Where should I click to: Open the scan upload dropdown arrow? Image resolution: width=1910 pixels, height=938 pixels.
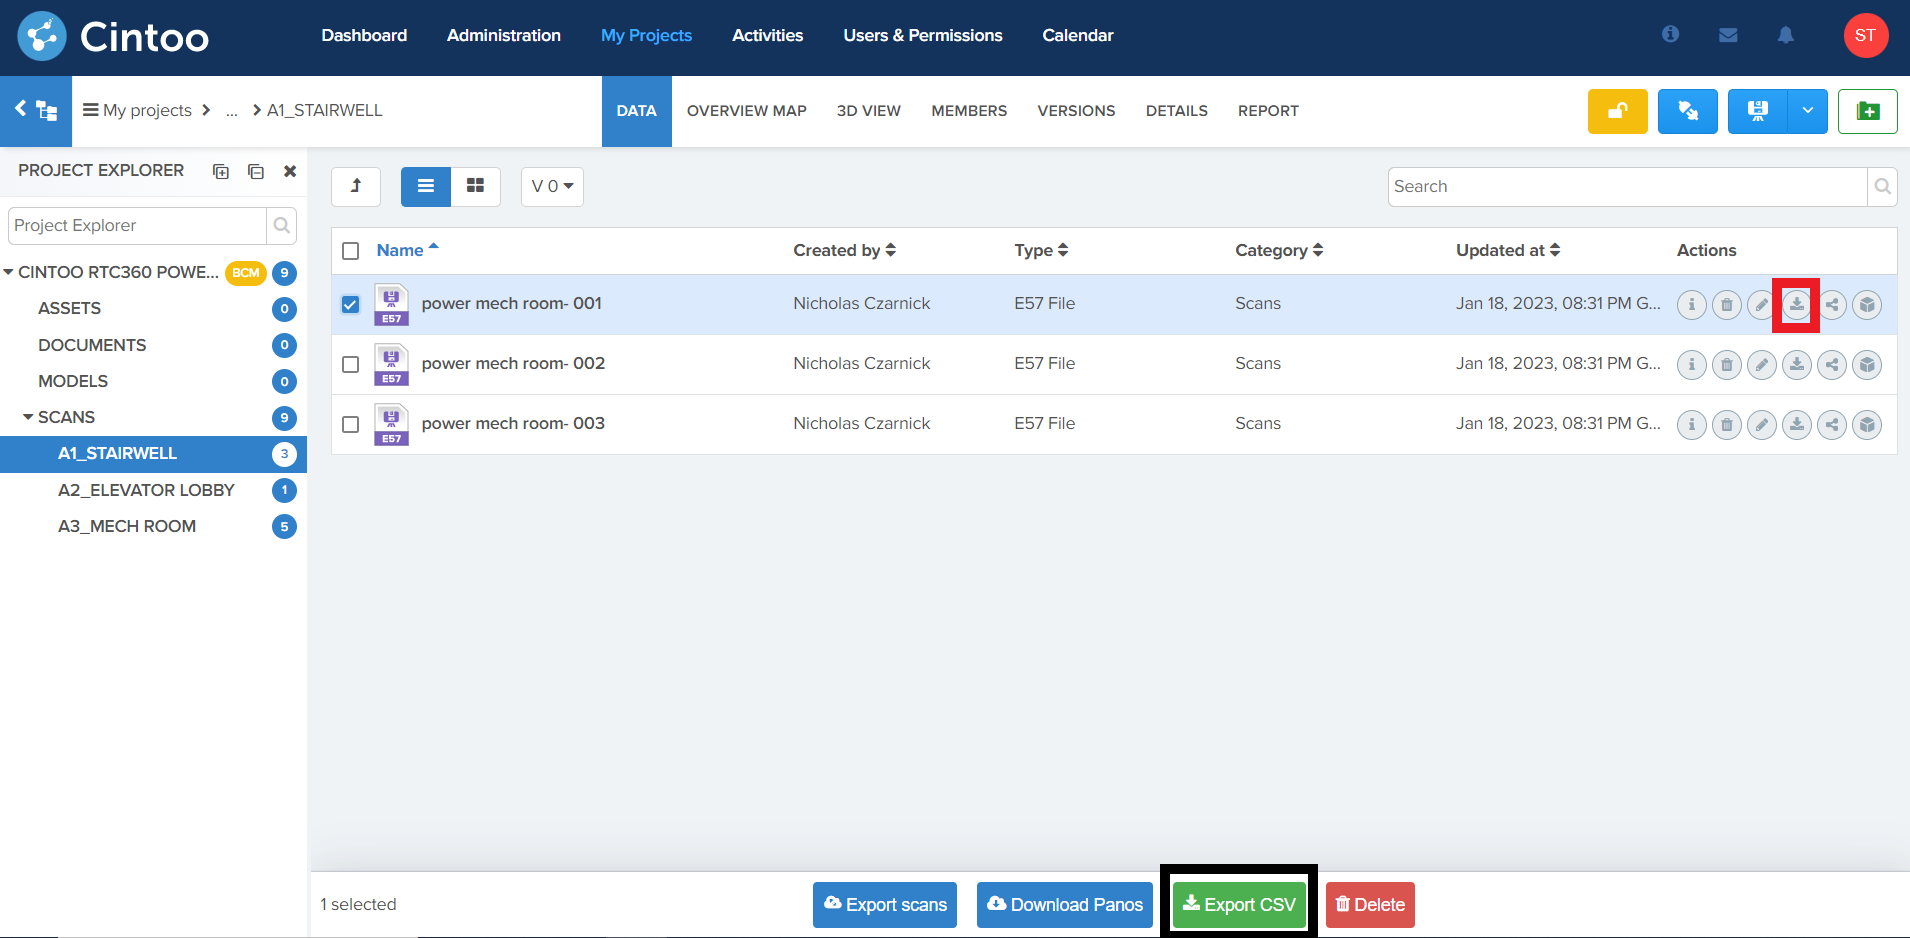(1807, 111)
